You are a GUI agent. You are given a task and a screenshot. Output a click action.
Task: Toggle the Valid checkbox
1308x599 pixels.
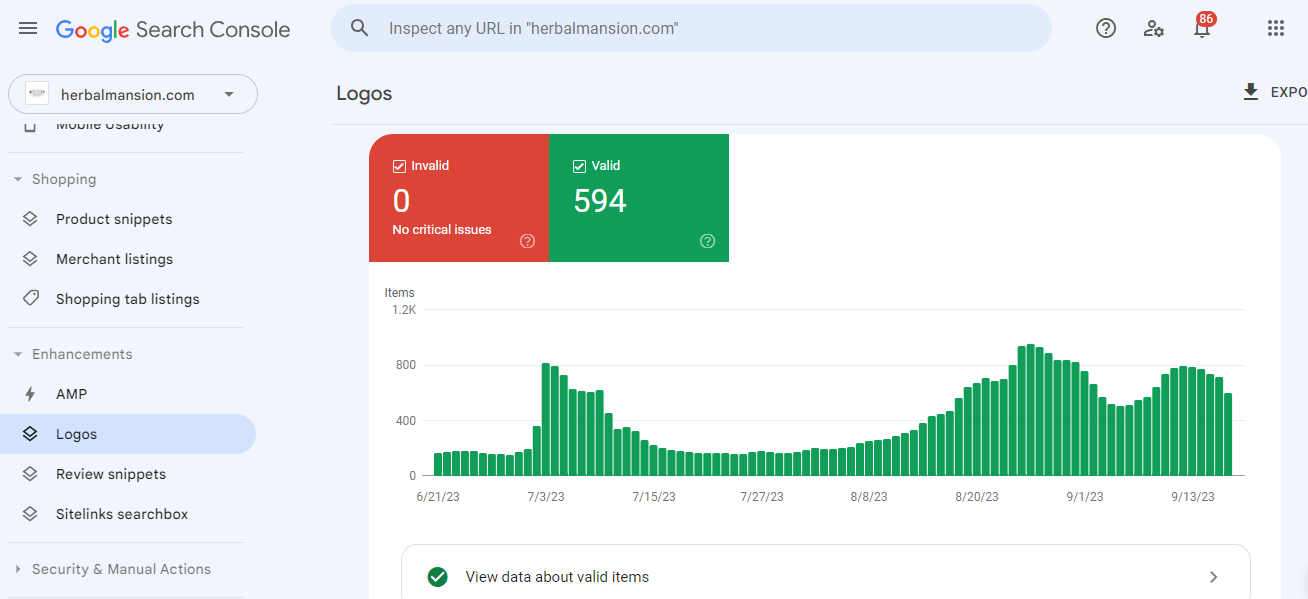(x=579, y=166)
